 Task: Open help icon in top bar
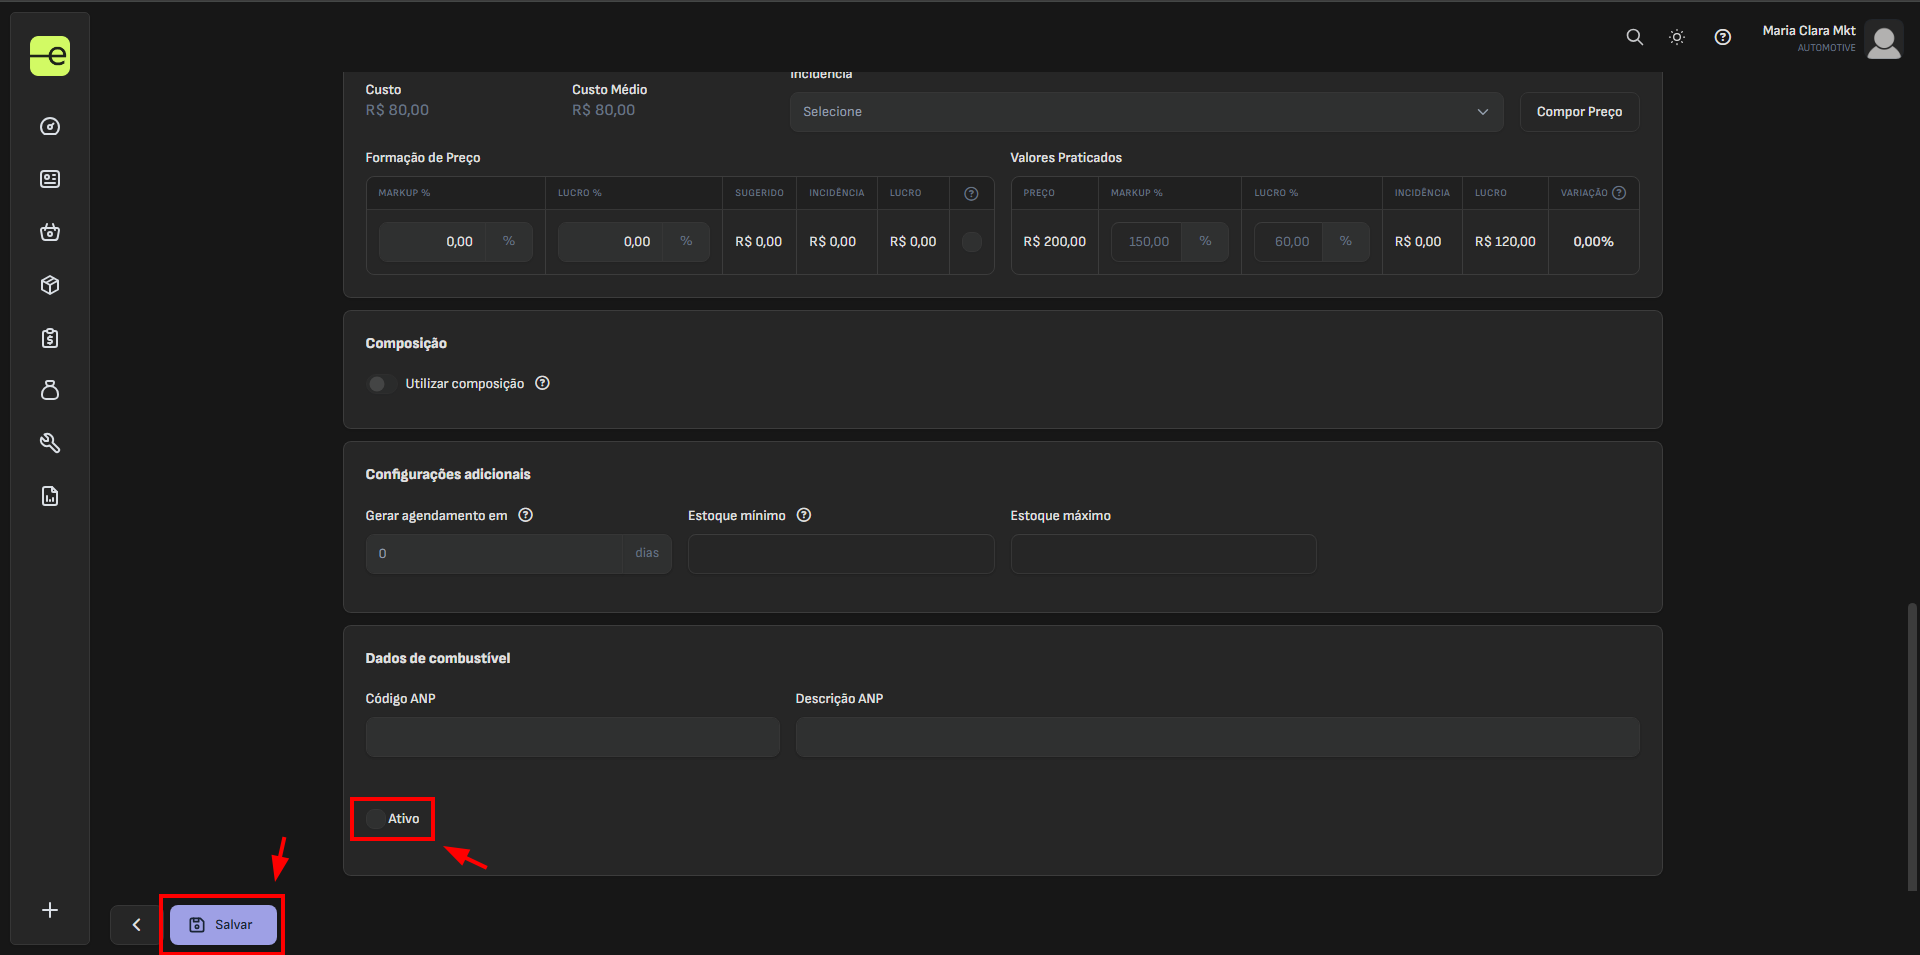1722,37
